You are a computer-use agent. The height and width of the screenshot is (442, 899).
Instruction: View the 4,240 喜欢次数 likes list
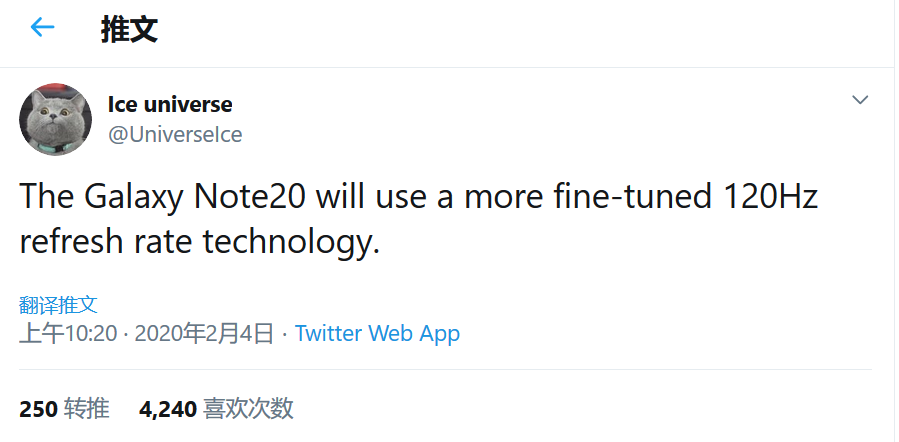click(216, 408)
